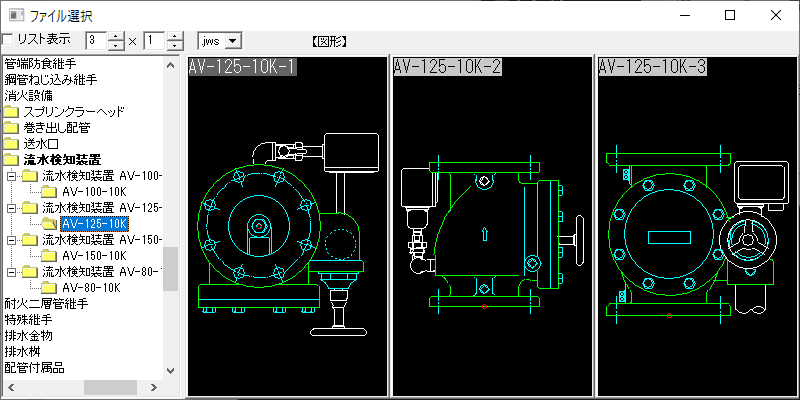Click the 流水検知装置 parent folder icon

11,160
